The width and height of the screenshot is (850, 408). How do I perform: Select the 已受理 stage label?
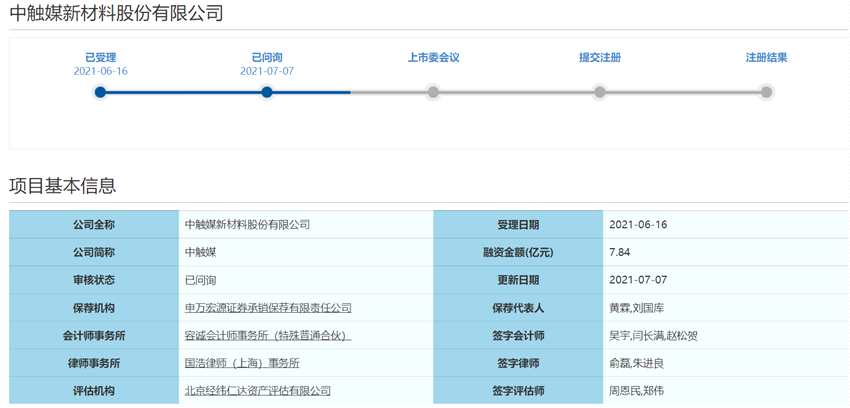pos(101,58)
